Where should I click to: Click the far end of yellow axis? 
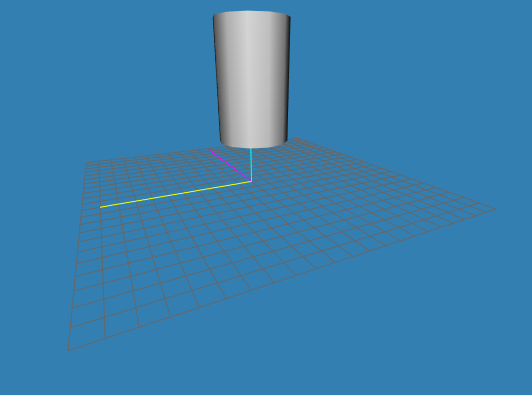tap(101, 207)
